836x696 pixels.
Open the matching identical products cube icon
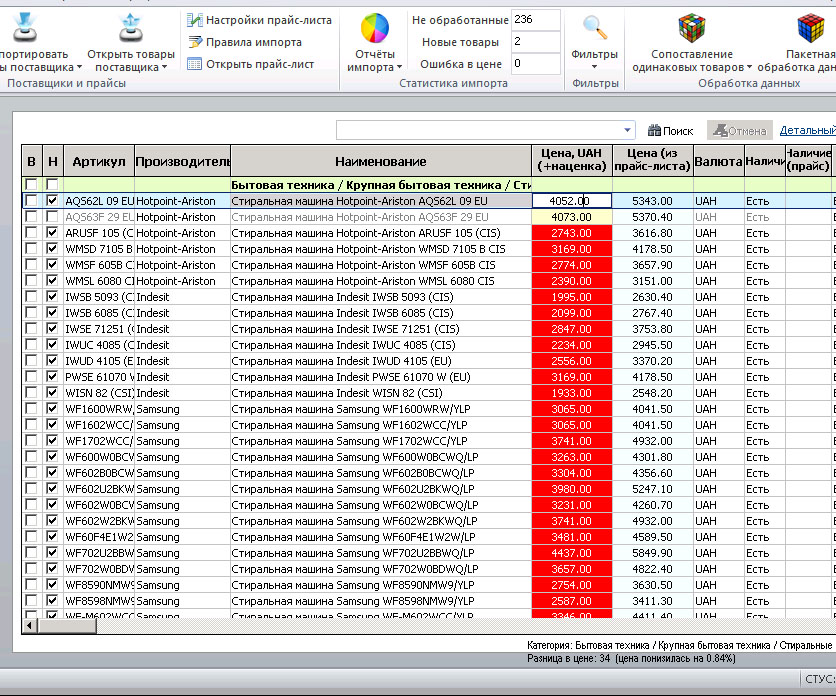click(692, 28)
